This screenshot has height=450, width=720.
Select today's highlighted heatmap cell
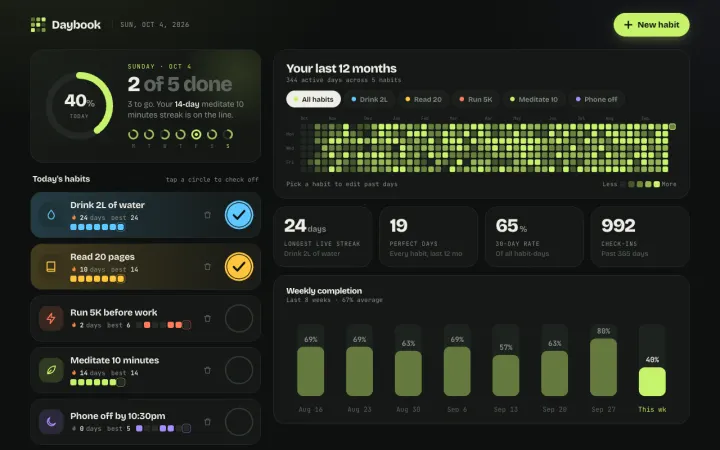tap(672, 126)
